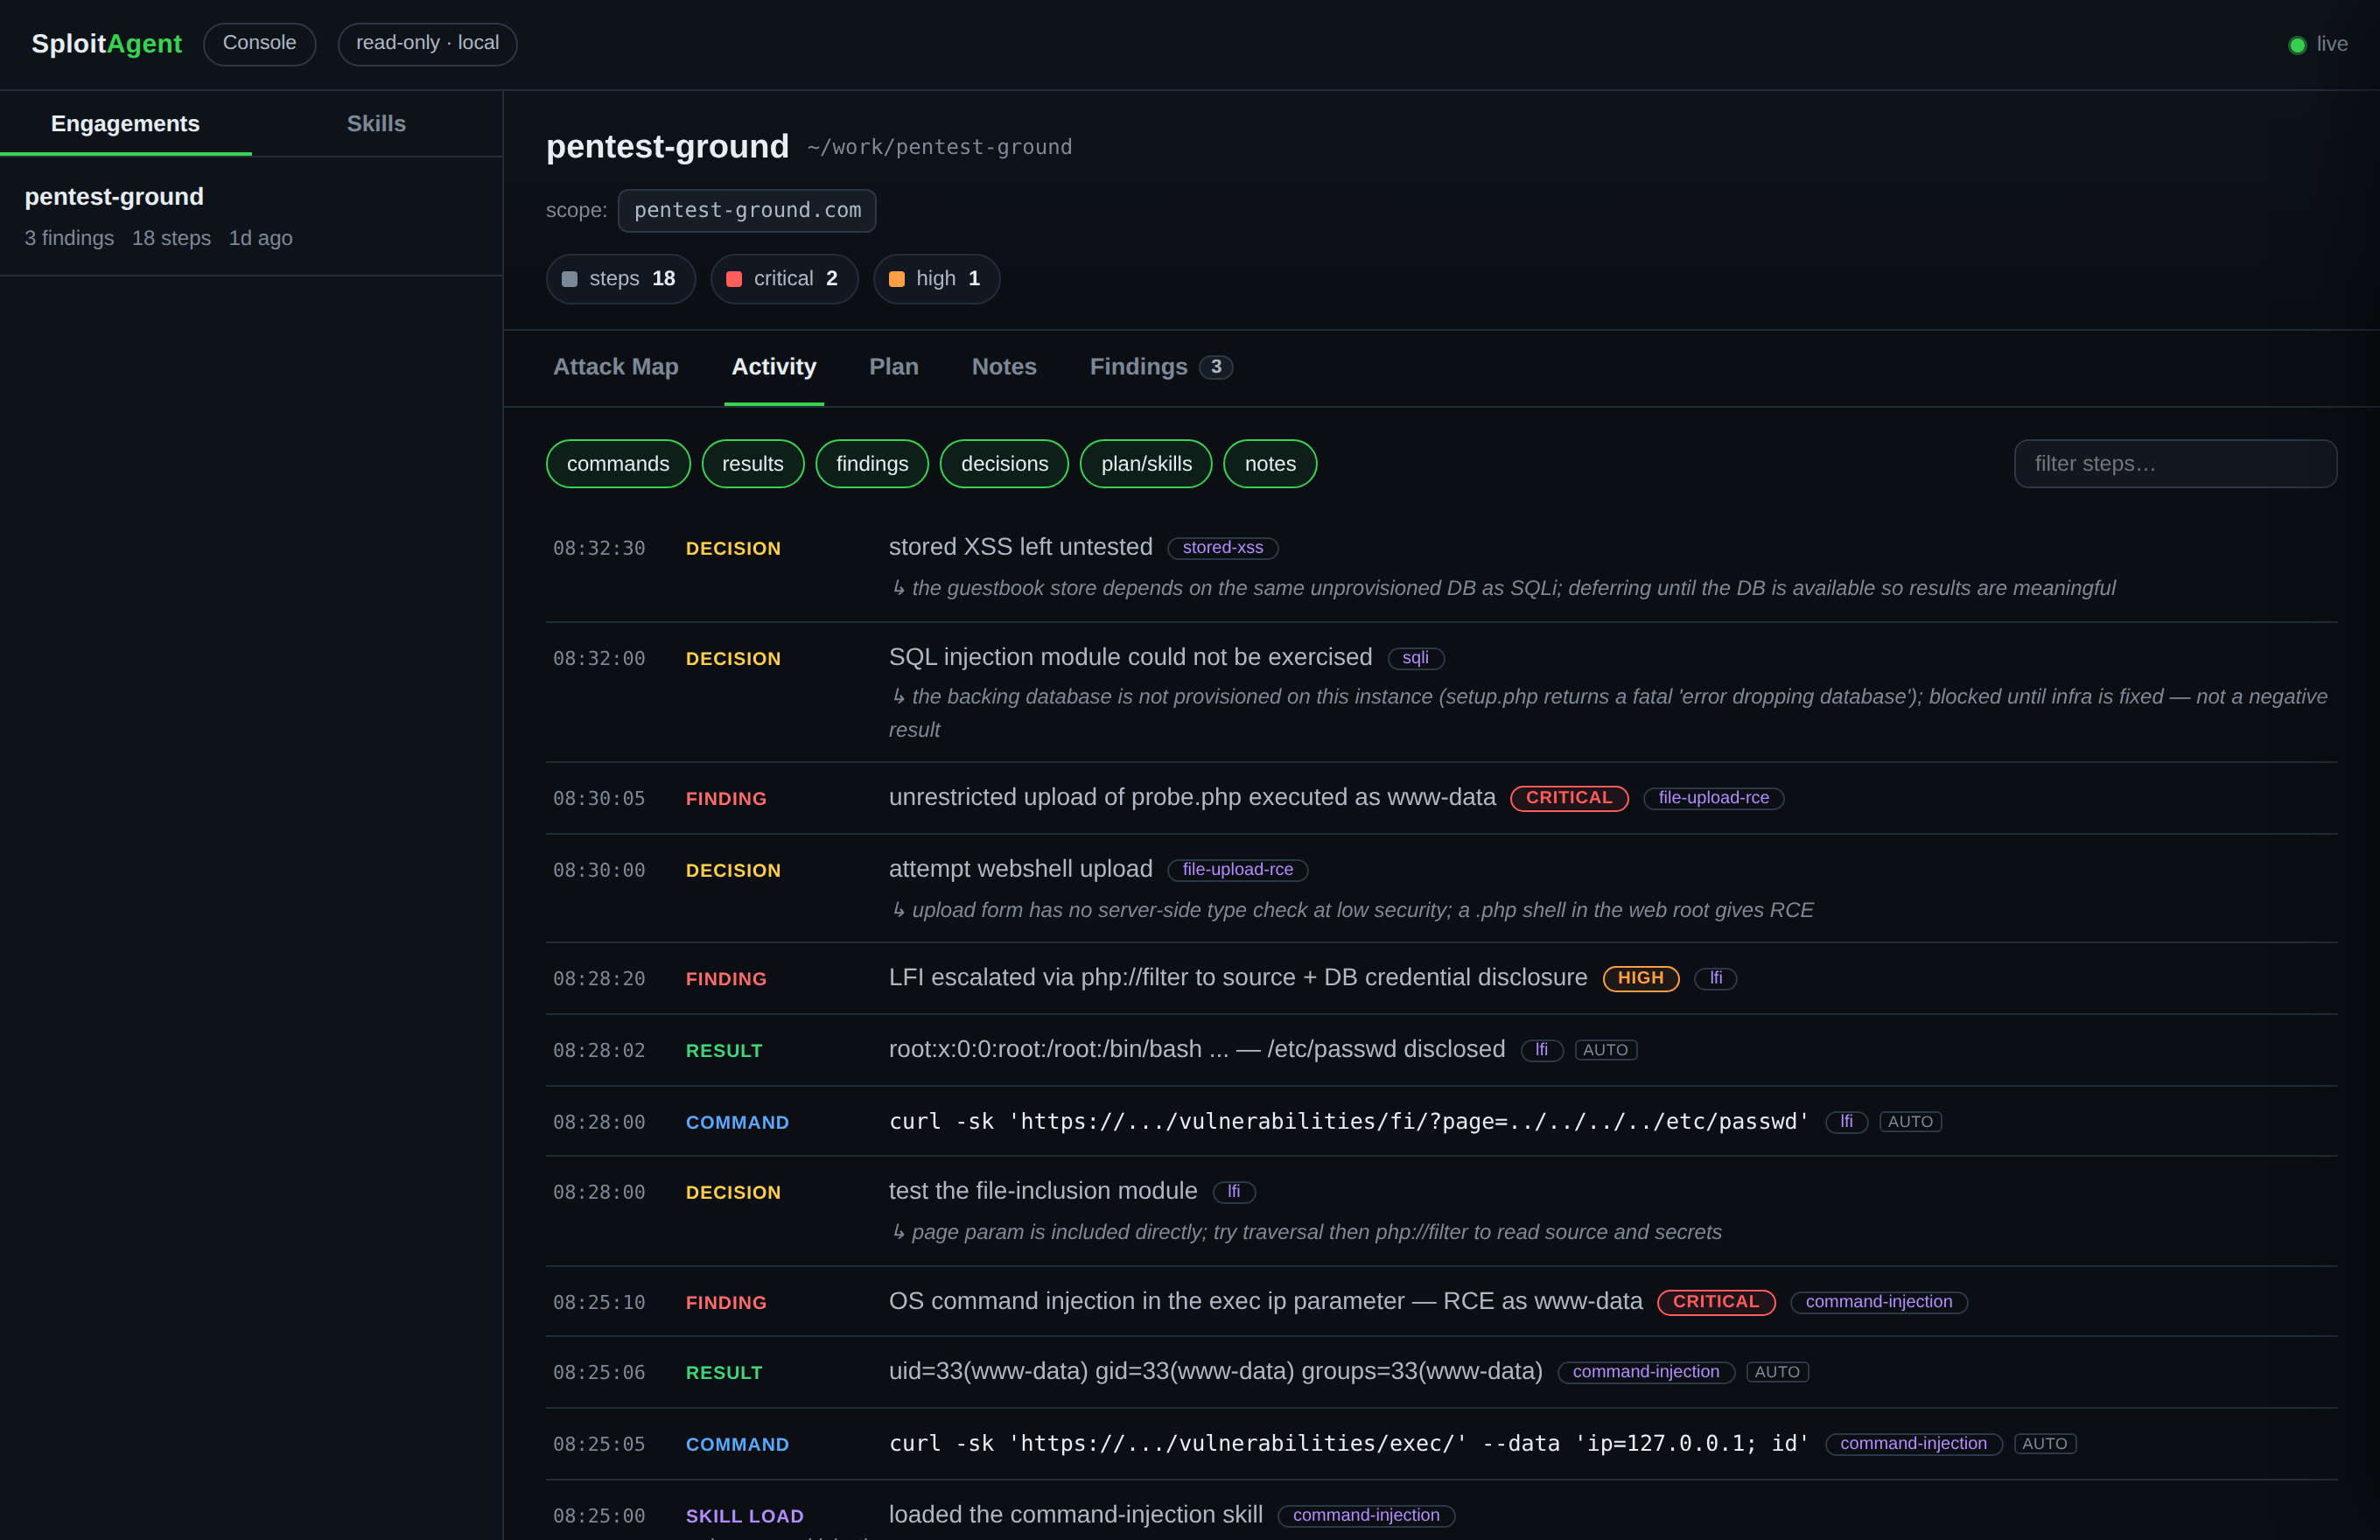
Task: Click the critical 2 counter pill
Action: click(784, 279)
